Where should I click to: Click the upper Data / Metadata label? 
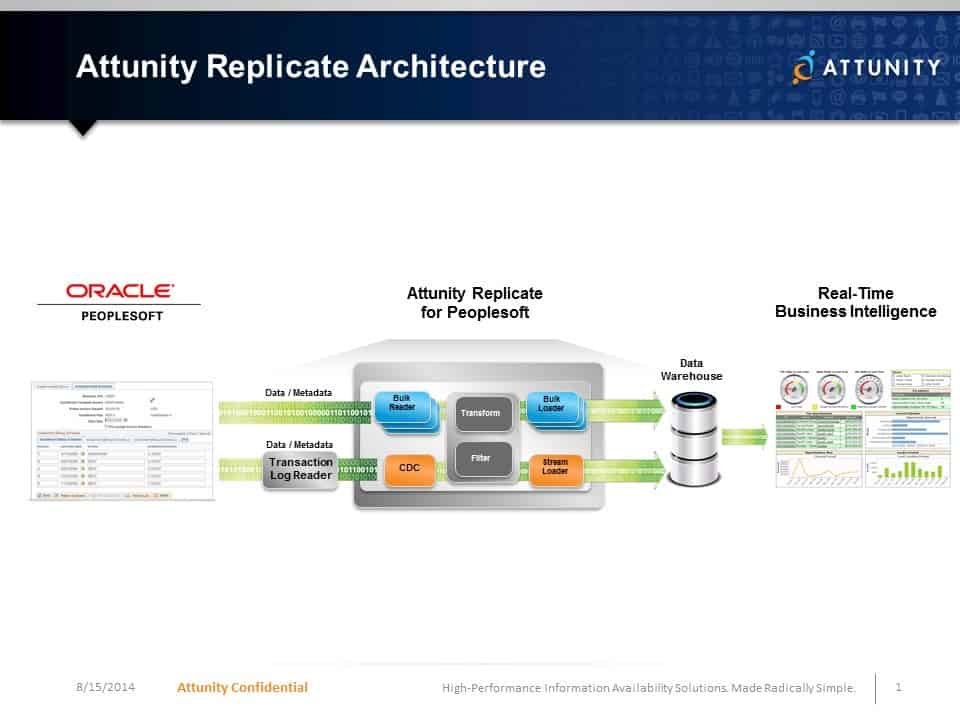click(298, 392)
